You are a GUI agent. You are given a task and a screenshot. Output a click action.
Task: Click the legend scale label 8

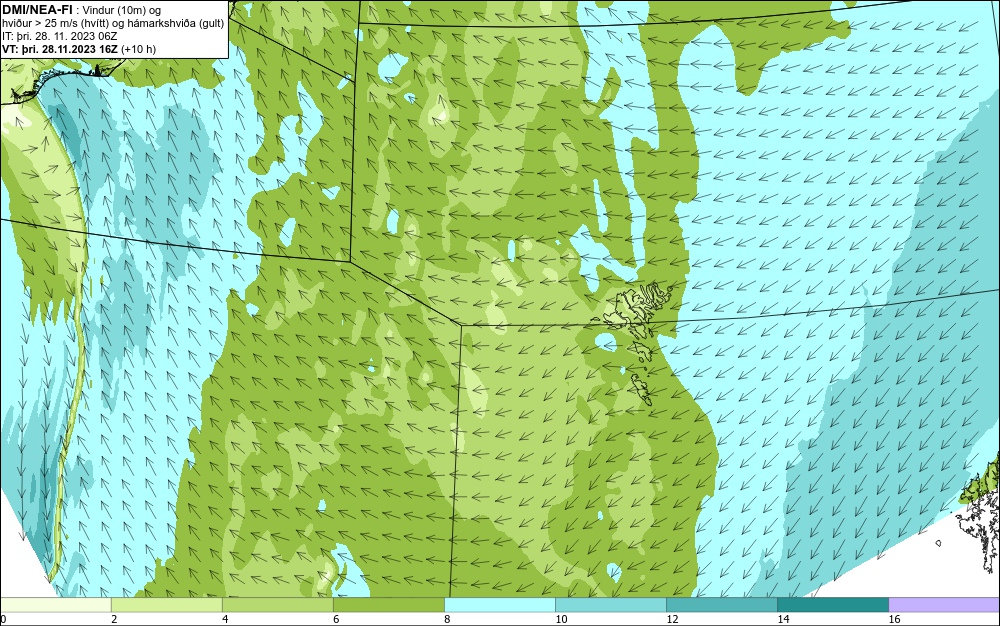(x=447, y=619)
